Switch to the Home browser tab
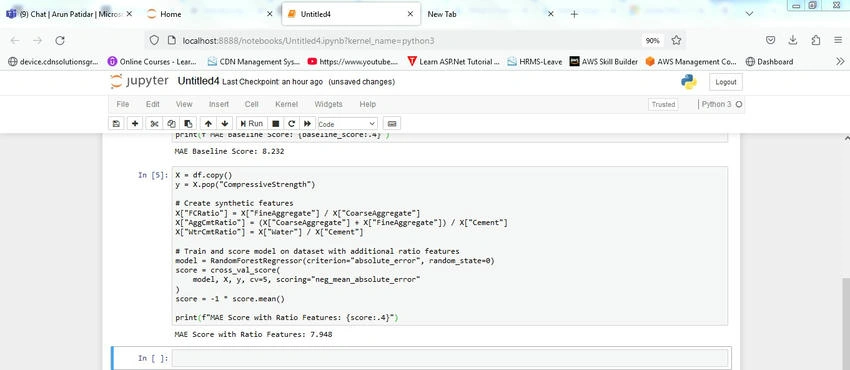 click(x=210, y=14)
